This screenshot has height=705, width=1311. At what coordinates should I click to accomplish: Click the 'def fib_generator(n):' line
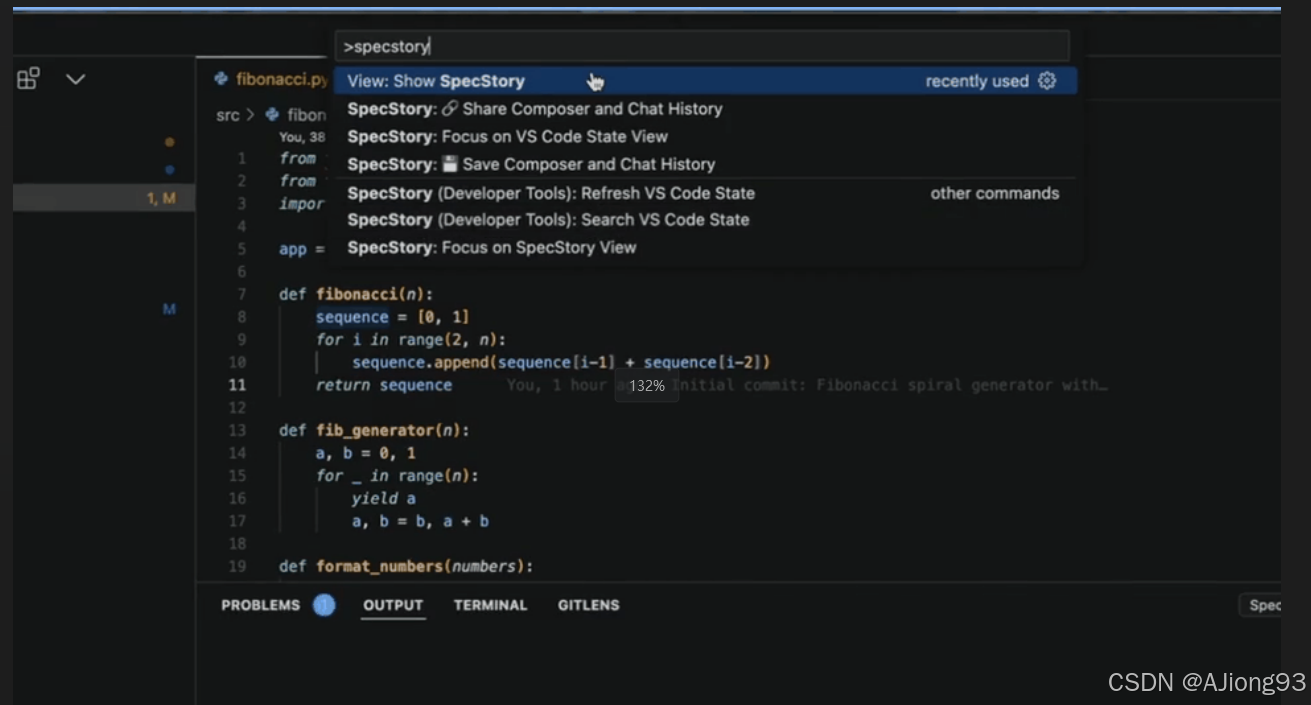[374, 430]
